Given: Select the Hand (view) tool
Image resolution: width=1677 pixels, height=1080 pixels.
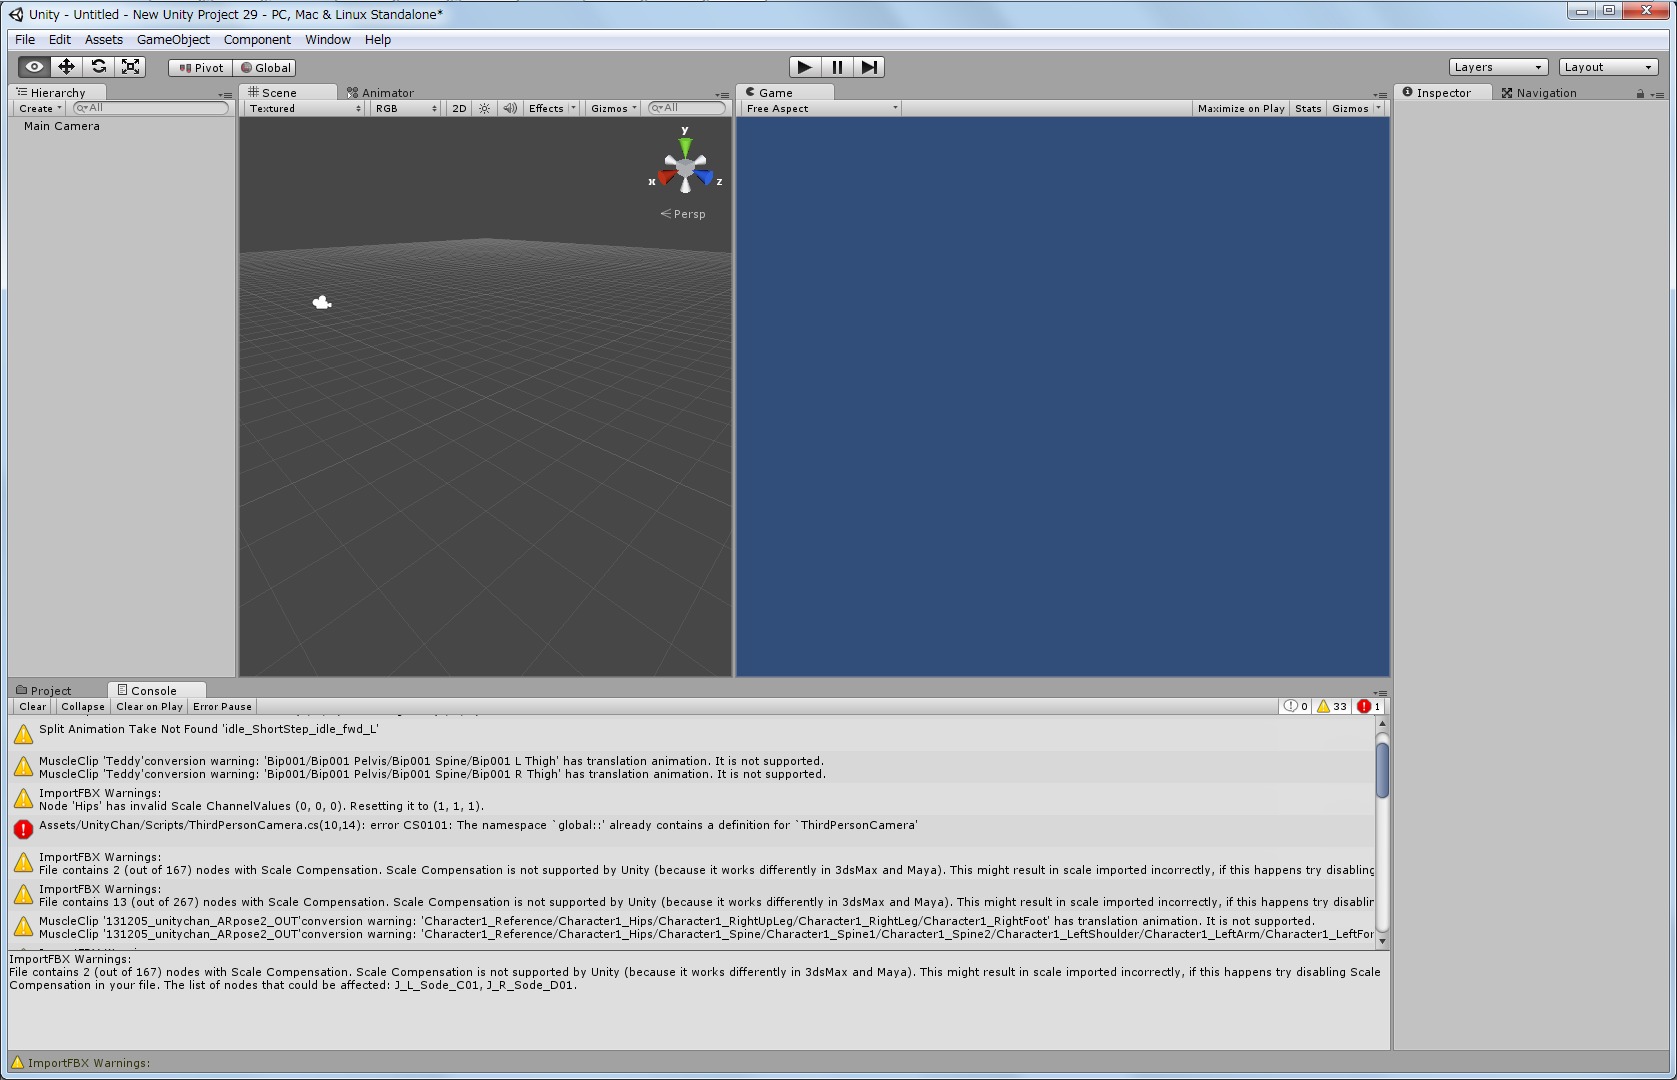Looking at the screenshot, I should (34, 67).
